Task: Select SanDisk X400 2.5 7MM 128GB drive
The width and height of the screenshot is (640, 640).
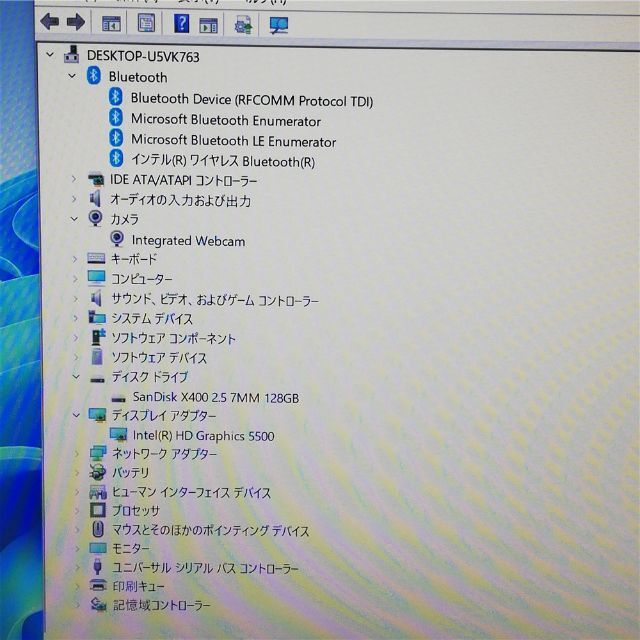Action: pos(216,397)
